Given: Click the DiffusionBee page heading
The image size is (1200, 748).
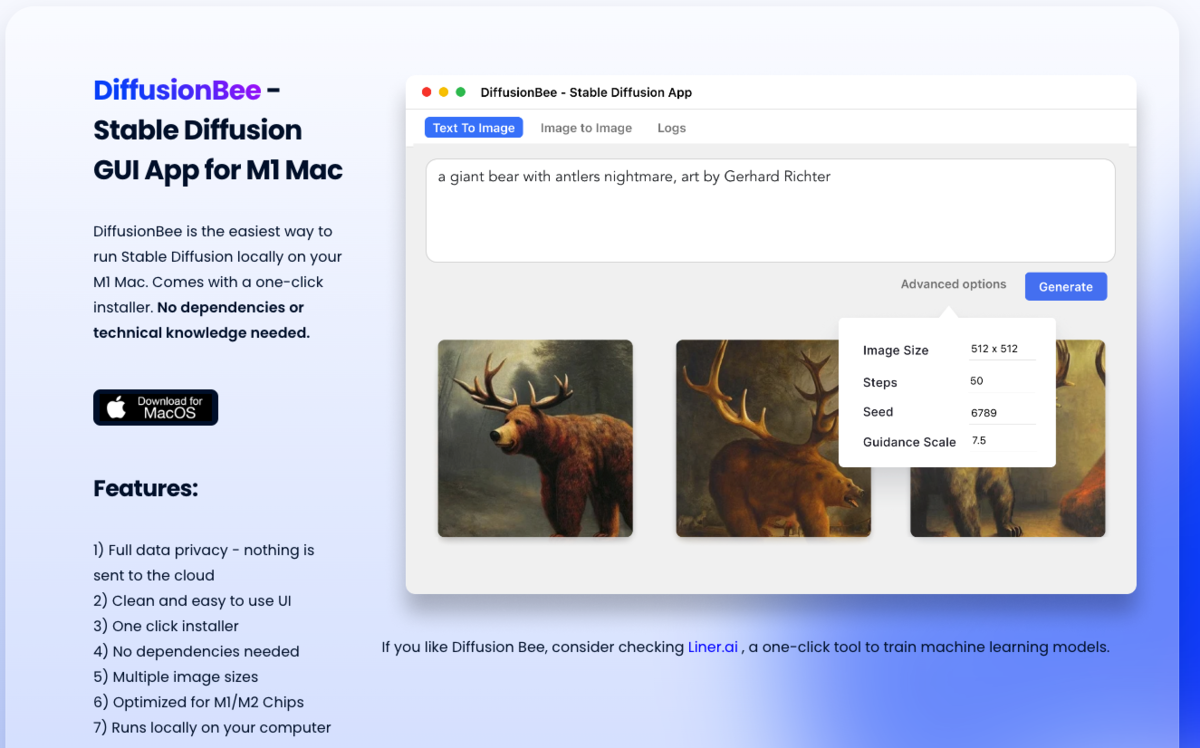Looking at the screenshot, I should point(179,90).
